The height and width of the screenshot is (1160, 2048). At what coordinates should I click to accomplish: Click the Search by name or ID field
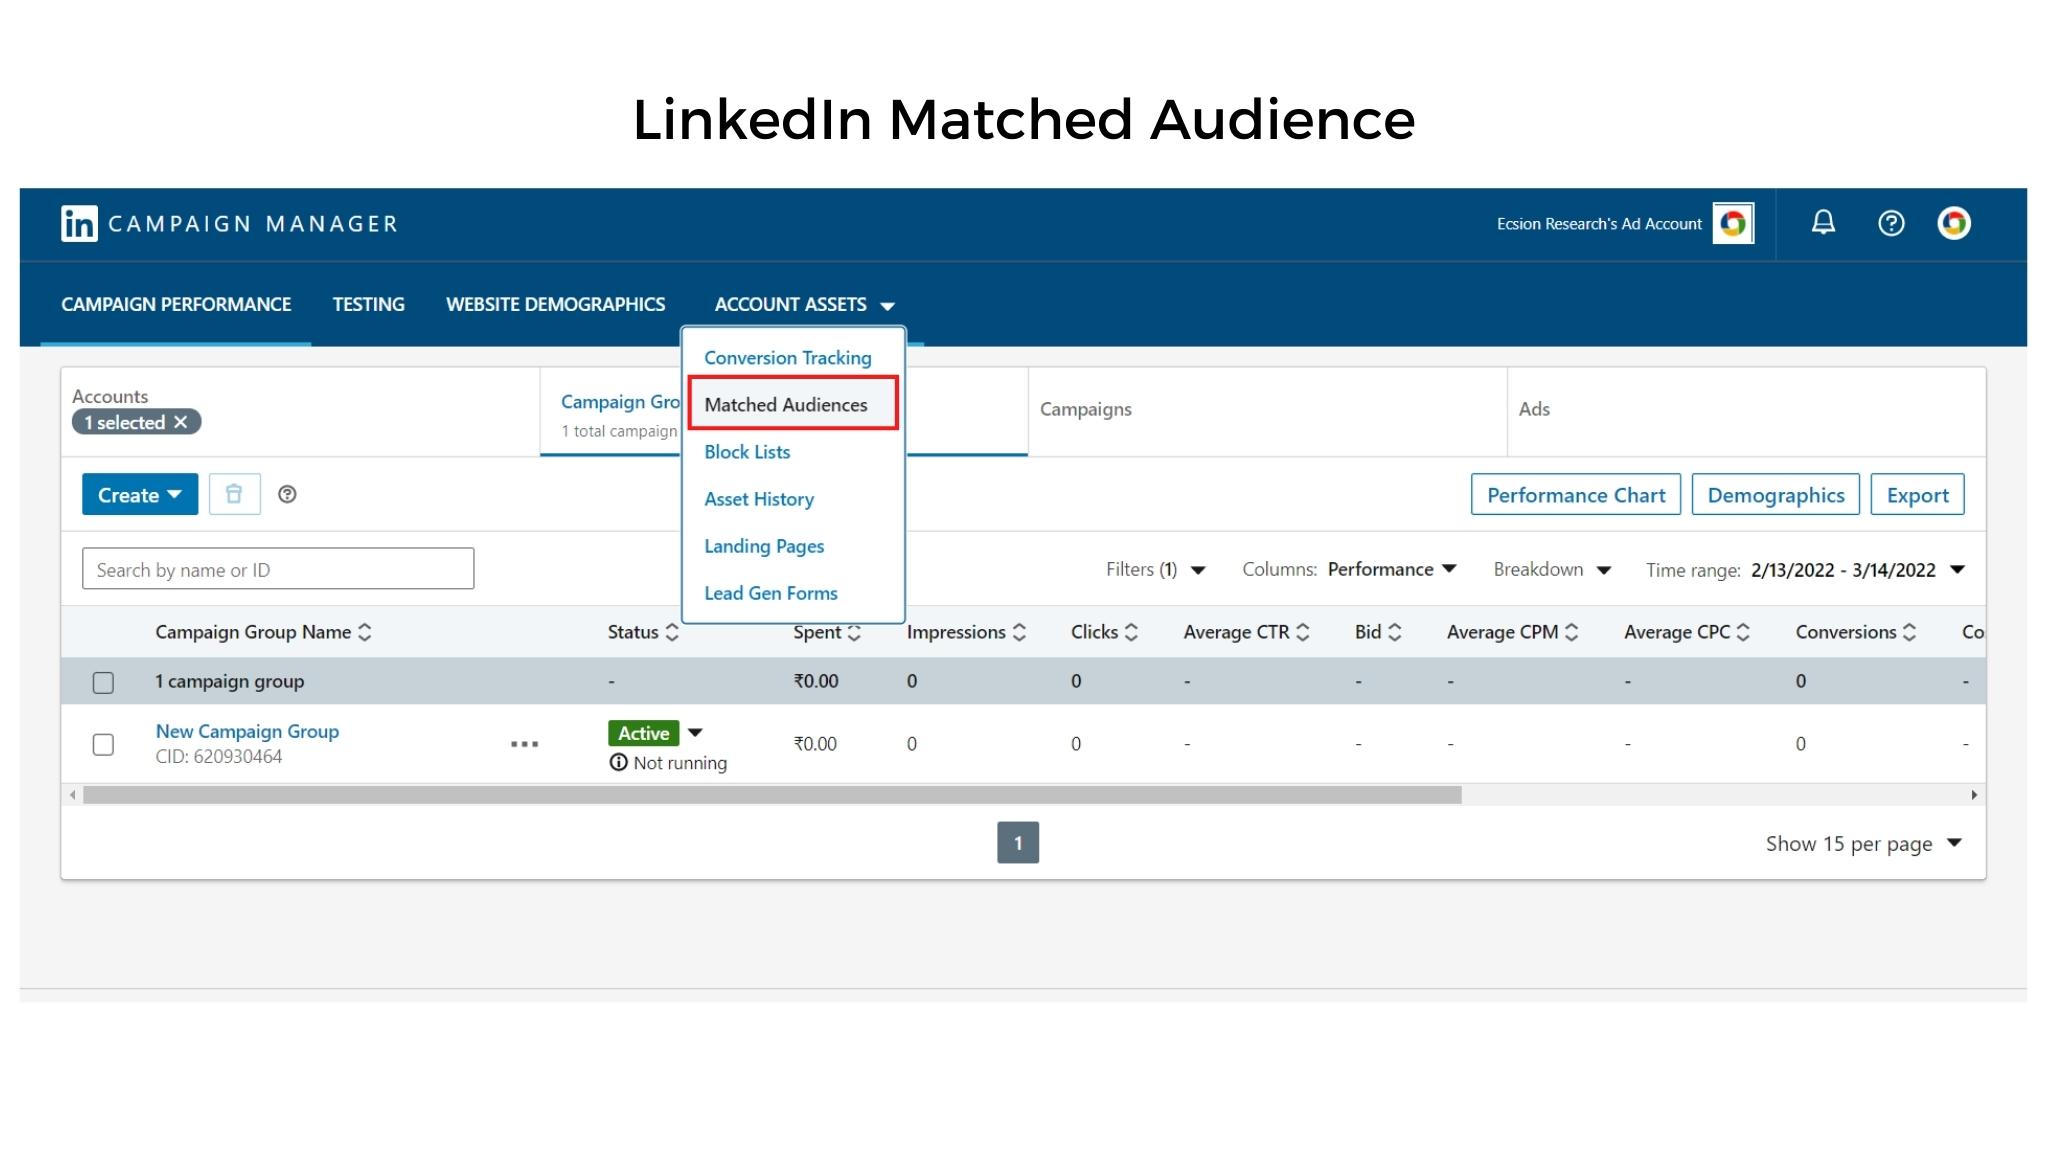pos(278,568)
